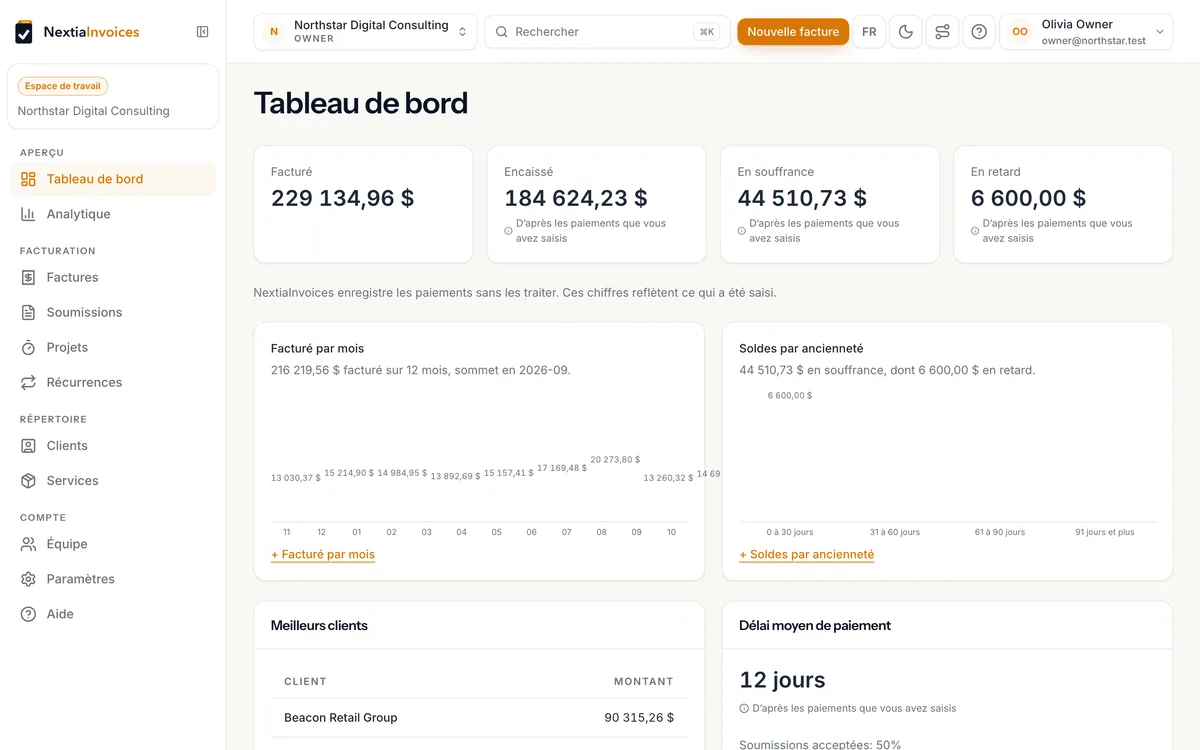This screenshot has height=750, width=1200.
Task: Focus the Rechercher search field
Action: [607, 32]
